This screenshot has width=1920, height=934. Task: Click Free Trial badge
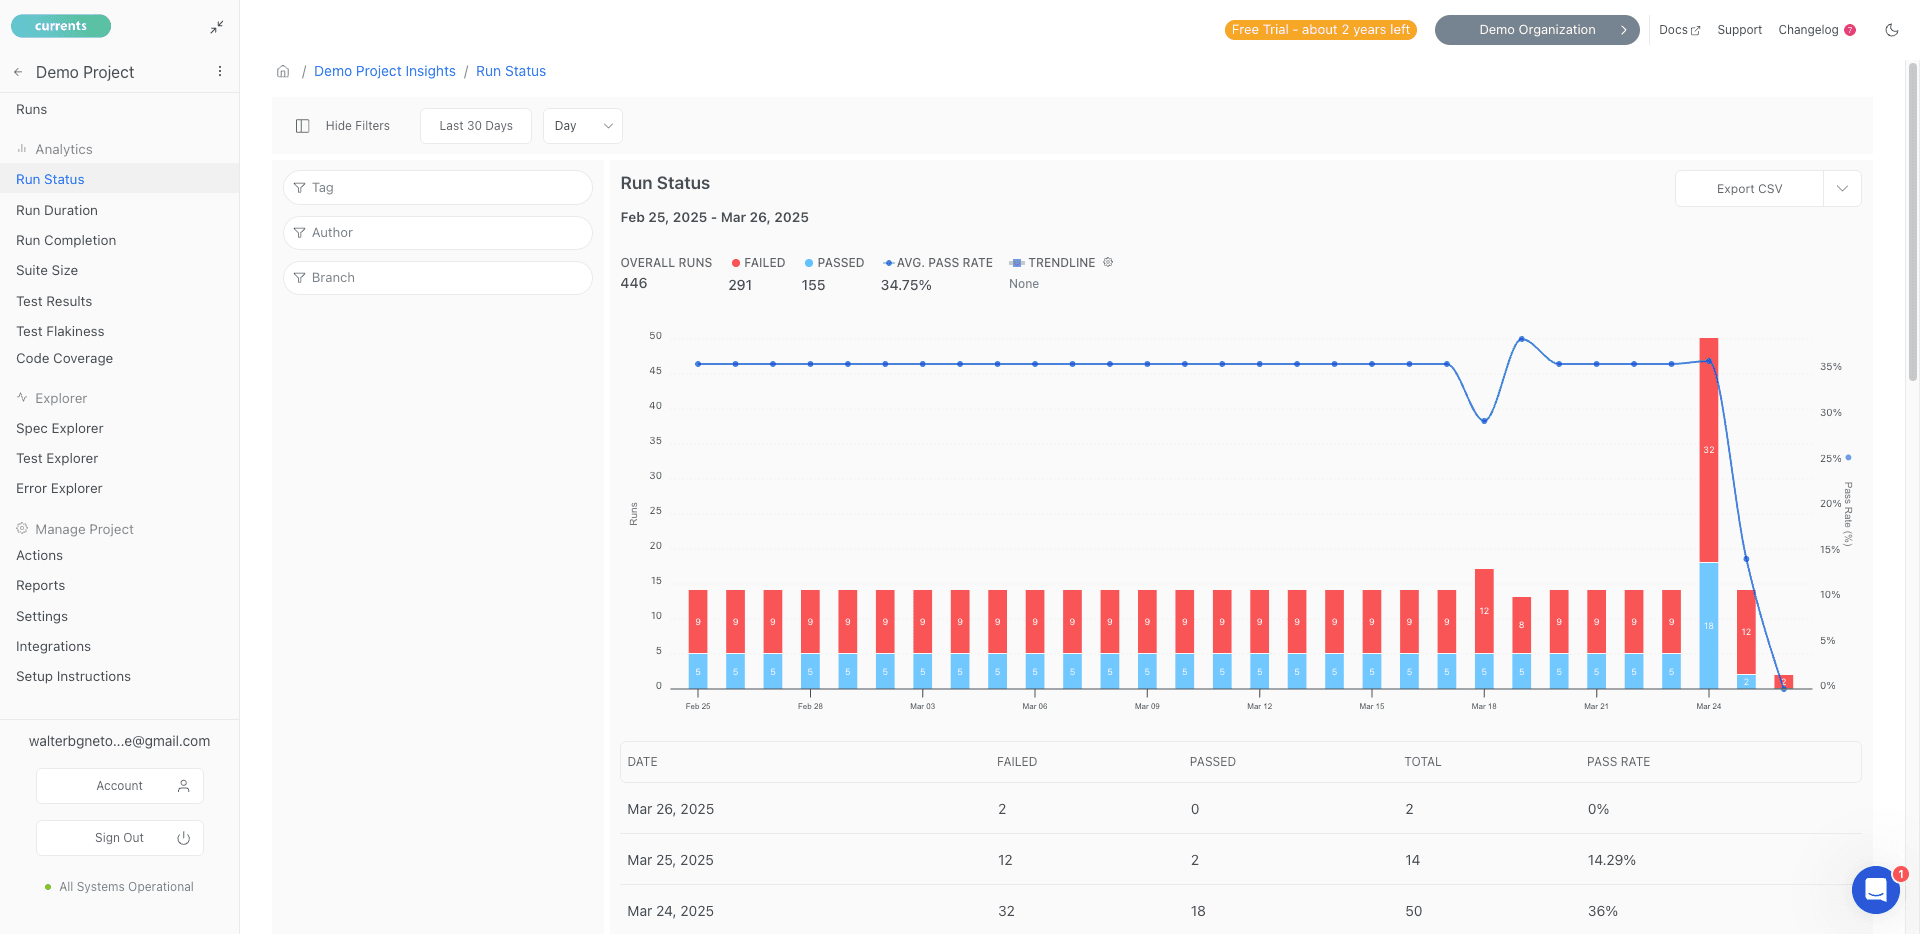click(1320, 30)
